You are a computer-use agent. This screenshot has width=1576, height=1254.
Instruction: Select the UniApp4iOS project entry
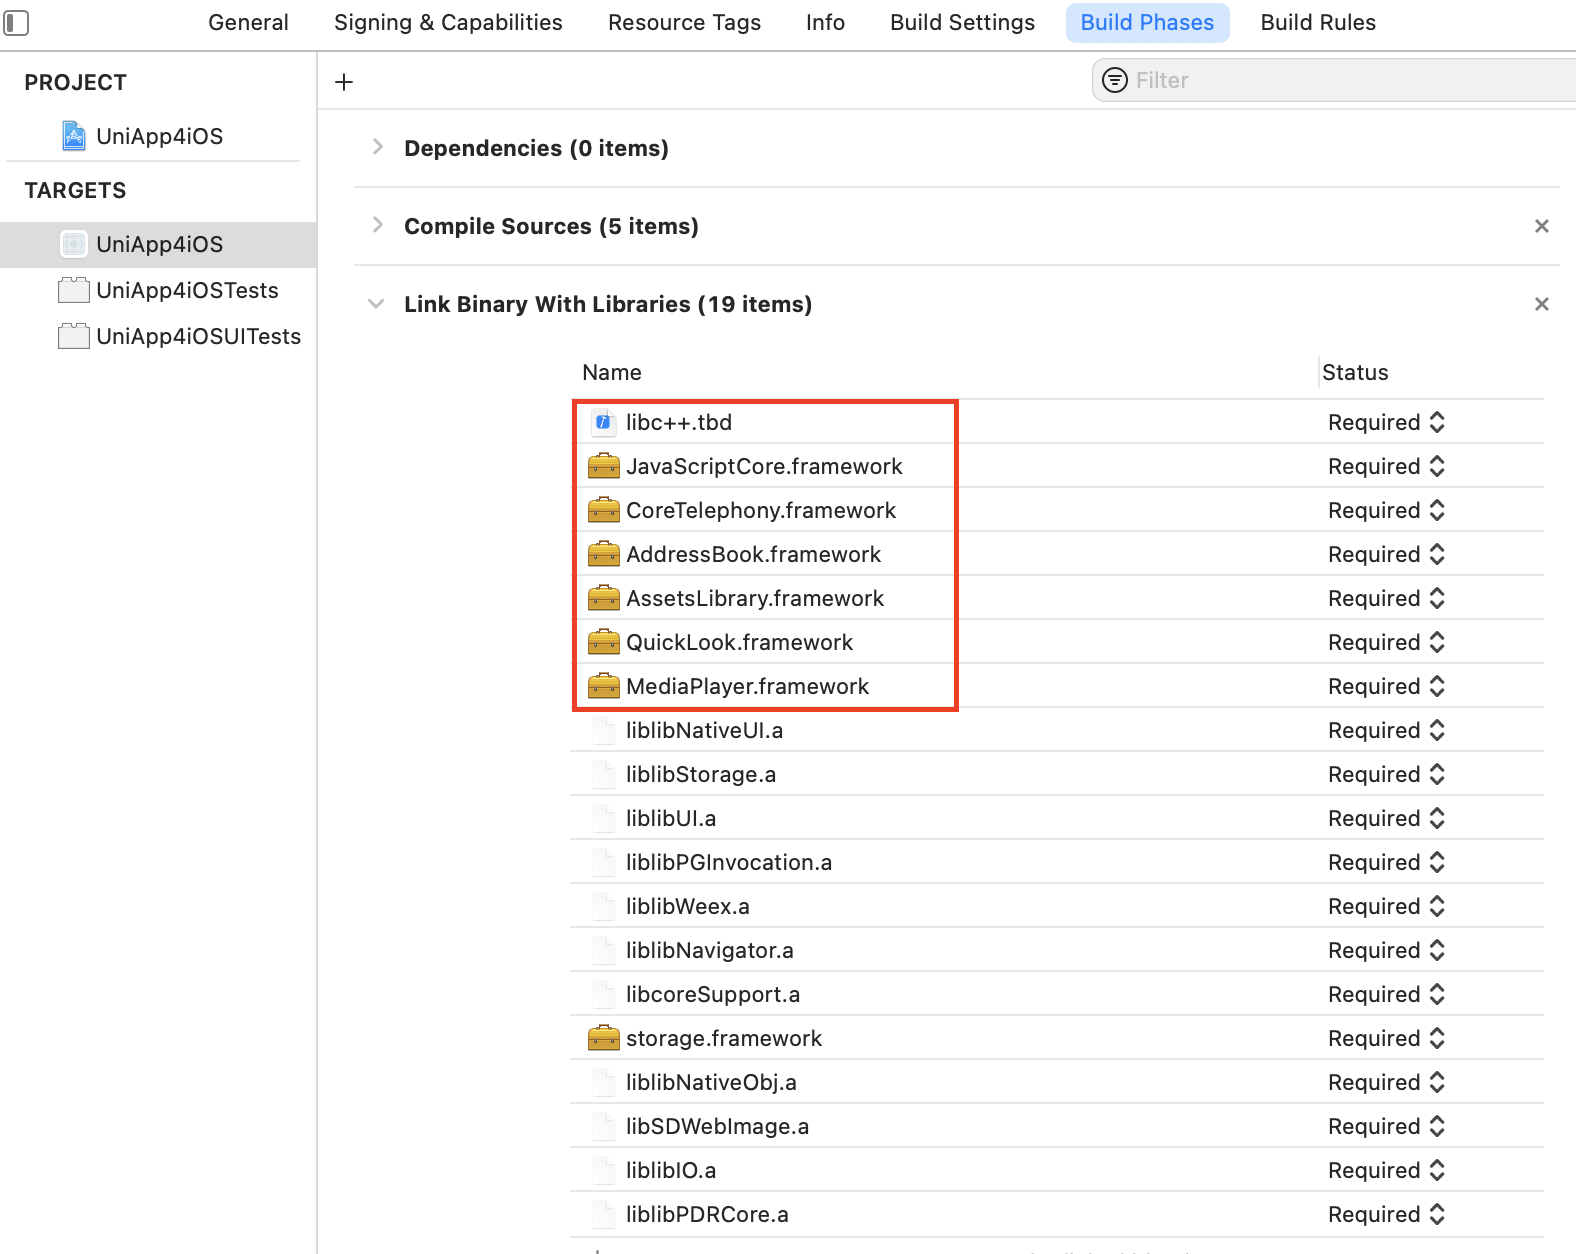click(x=159, y=136)
